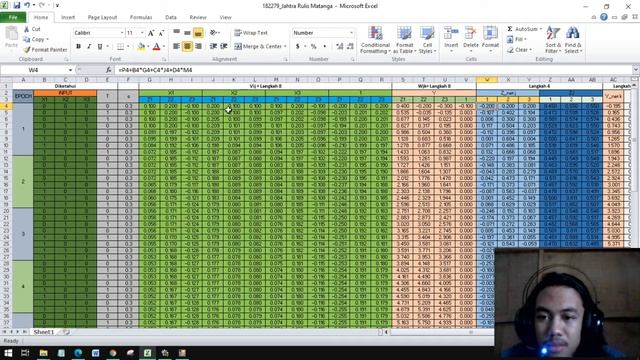Click the Fill Color paint bucket
This screenshot has width=640, height=360.
[141, 47]
